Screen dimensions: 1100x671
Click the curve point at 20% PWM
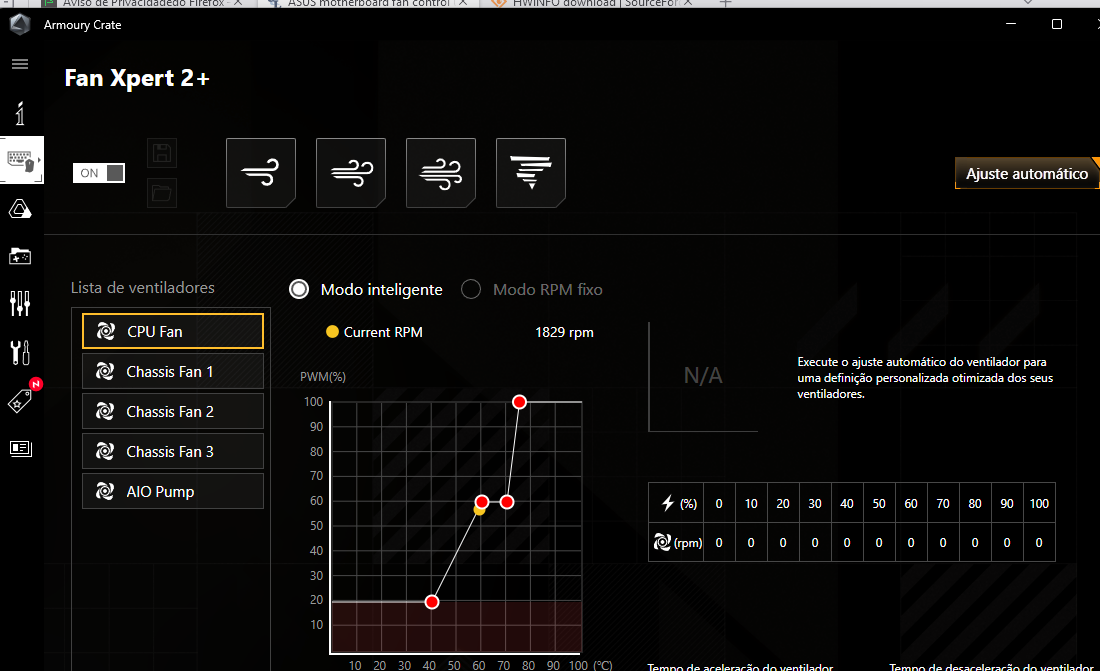tap(432, 602)
